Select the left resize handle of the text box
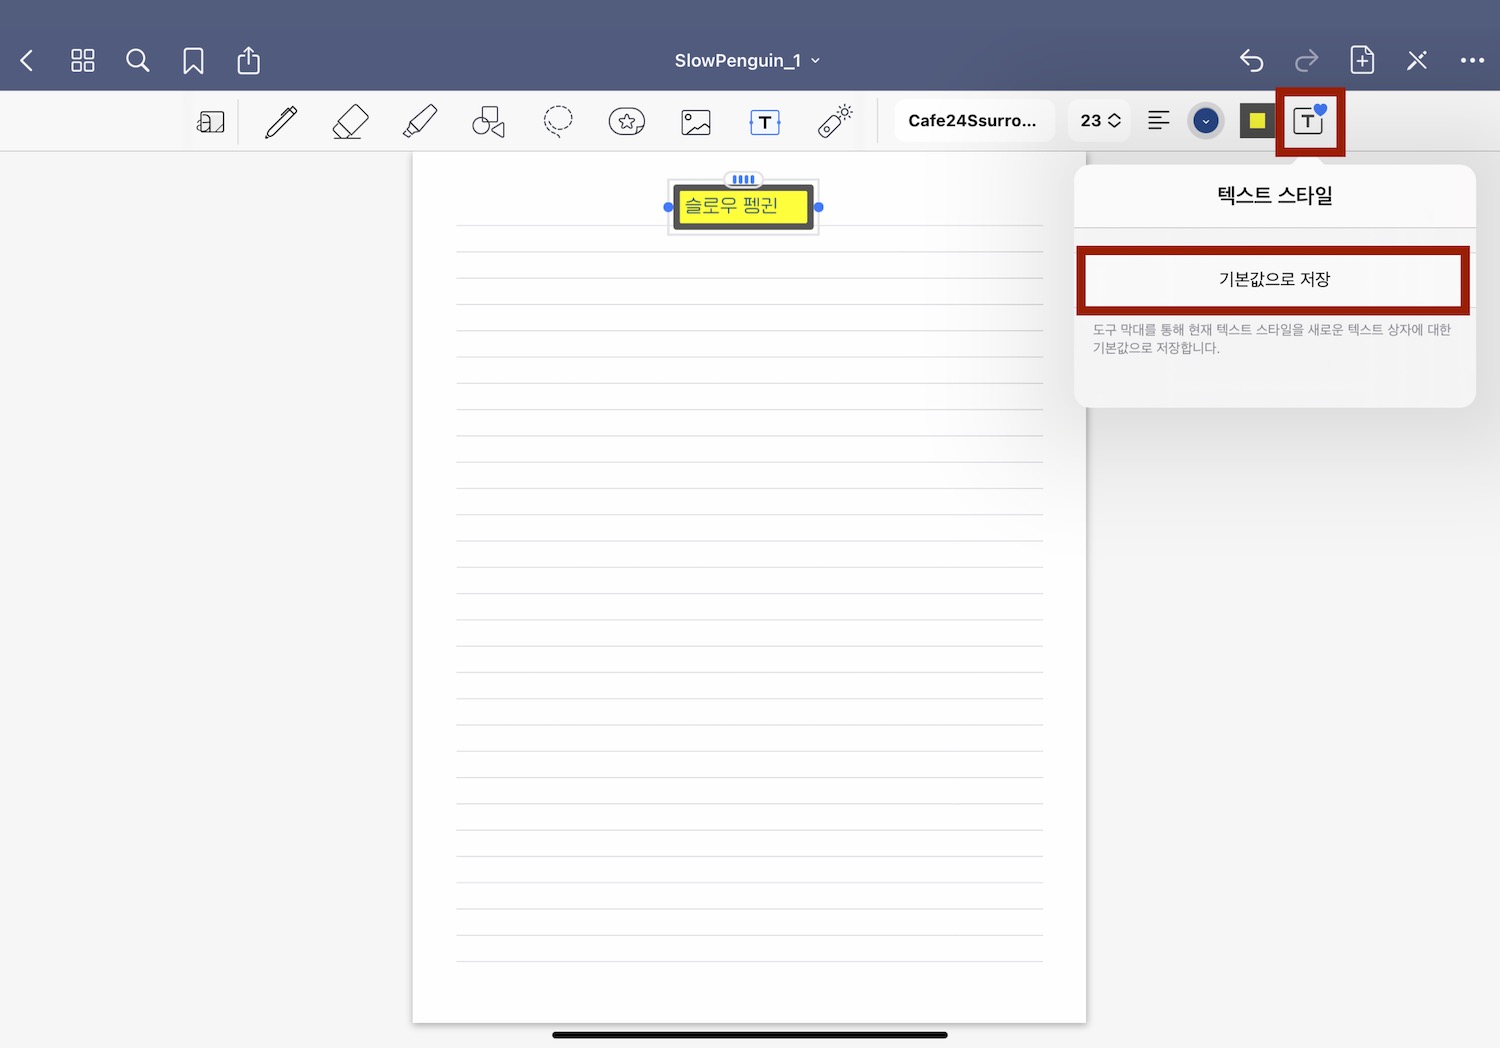1500x1048 pixels. click(669, 207)
